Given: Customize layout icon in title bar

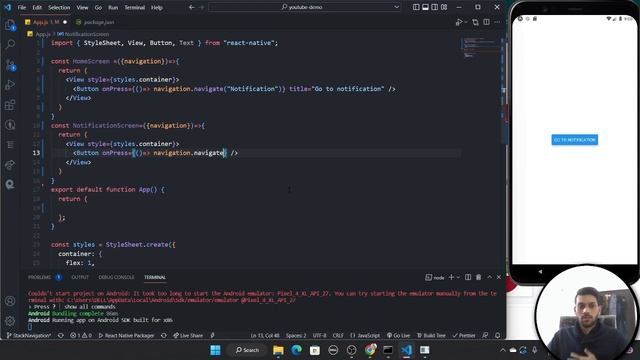Looking at the screenshot, I should click(x=444, y=7).
